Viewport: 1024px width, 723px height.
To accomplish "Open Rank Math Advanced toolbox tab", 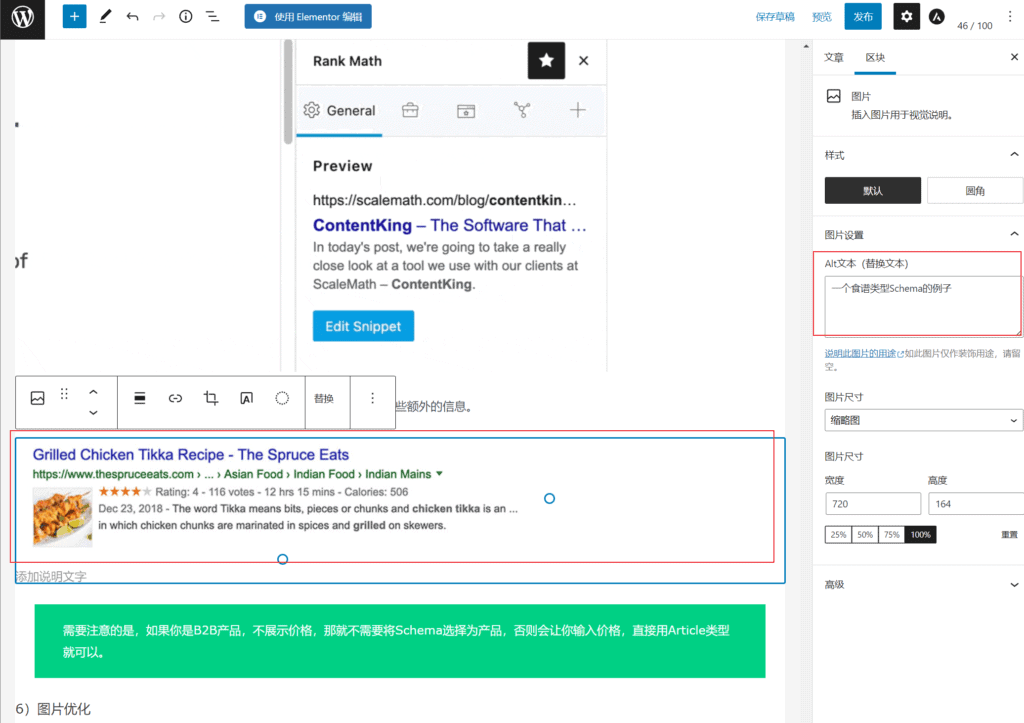I will (x=410, y=110).
